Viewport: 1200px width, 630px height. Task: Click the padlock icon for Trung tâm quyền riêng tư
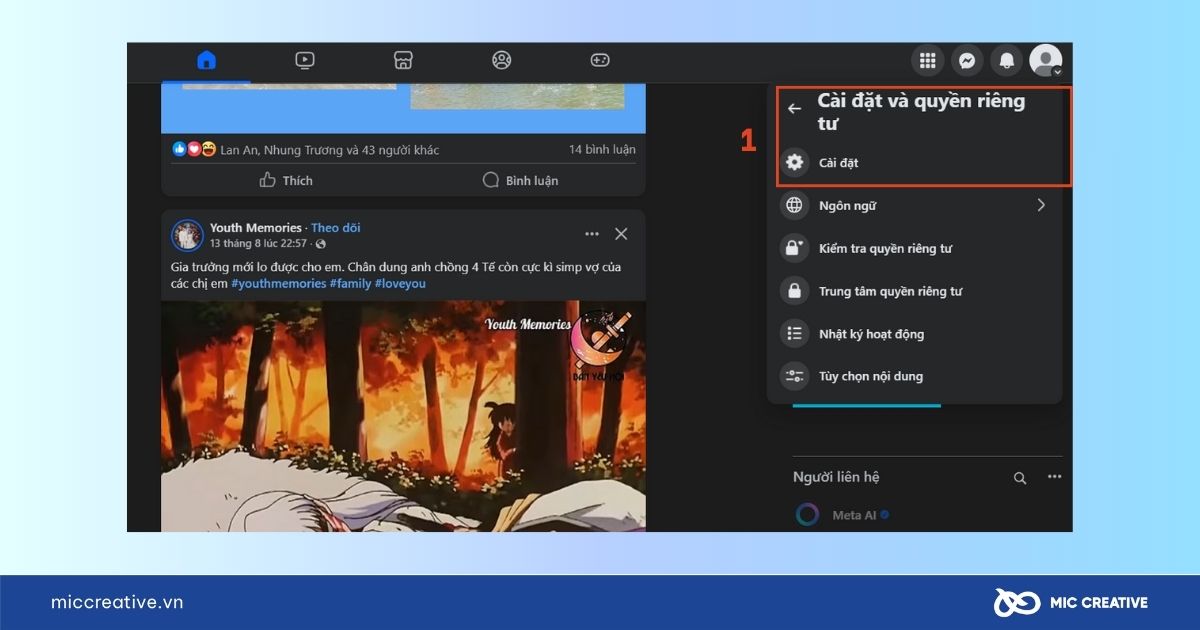pyautogui.click(x=795, y=291)
